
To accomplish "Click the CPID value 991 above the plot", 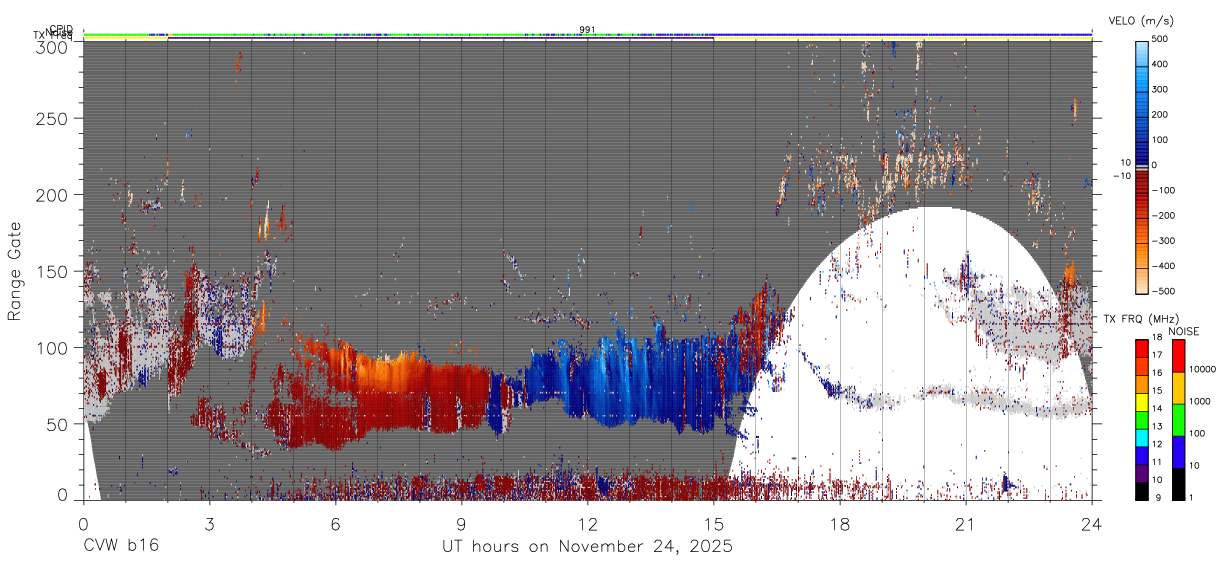I will pos(588,29).
